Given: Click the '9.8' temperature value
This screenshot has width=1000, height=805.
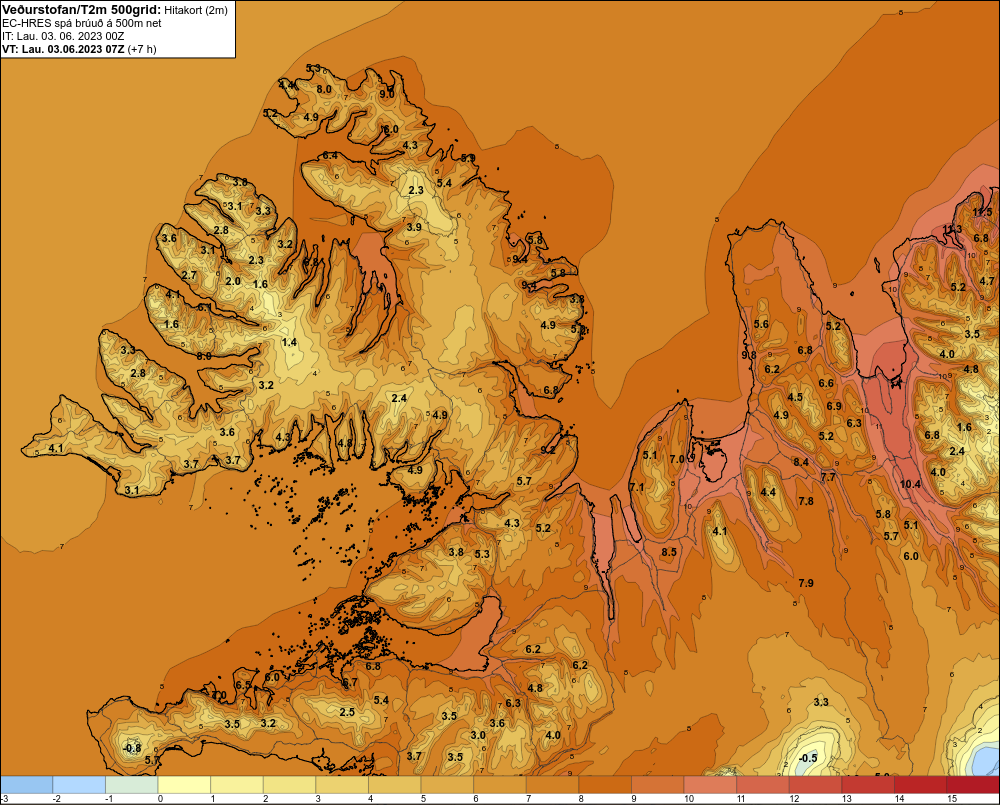Looking at the screenshot, I should 749,355.
